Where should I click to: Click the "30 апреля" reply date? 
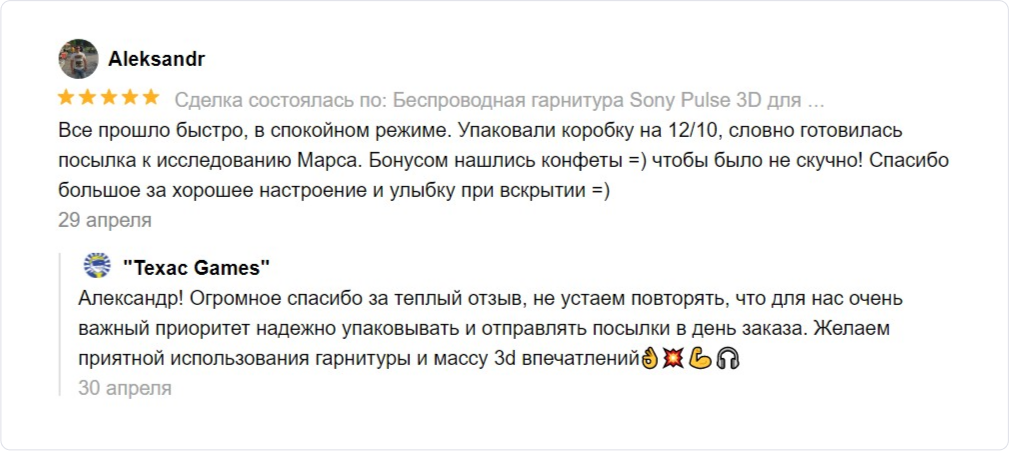click(x=125, y=388)
